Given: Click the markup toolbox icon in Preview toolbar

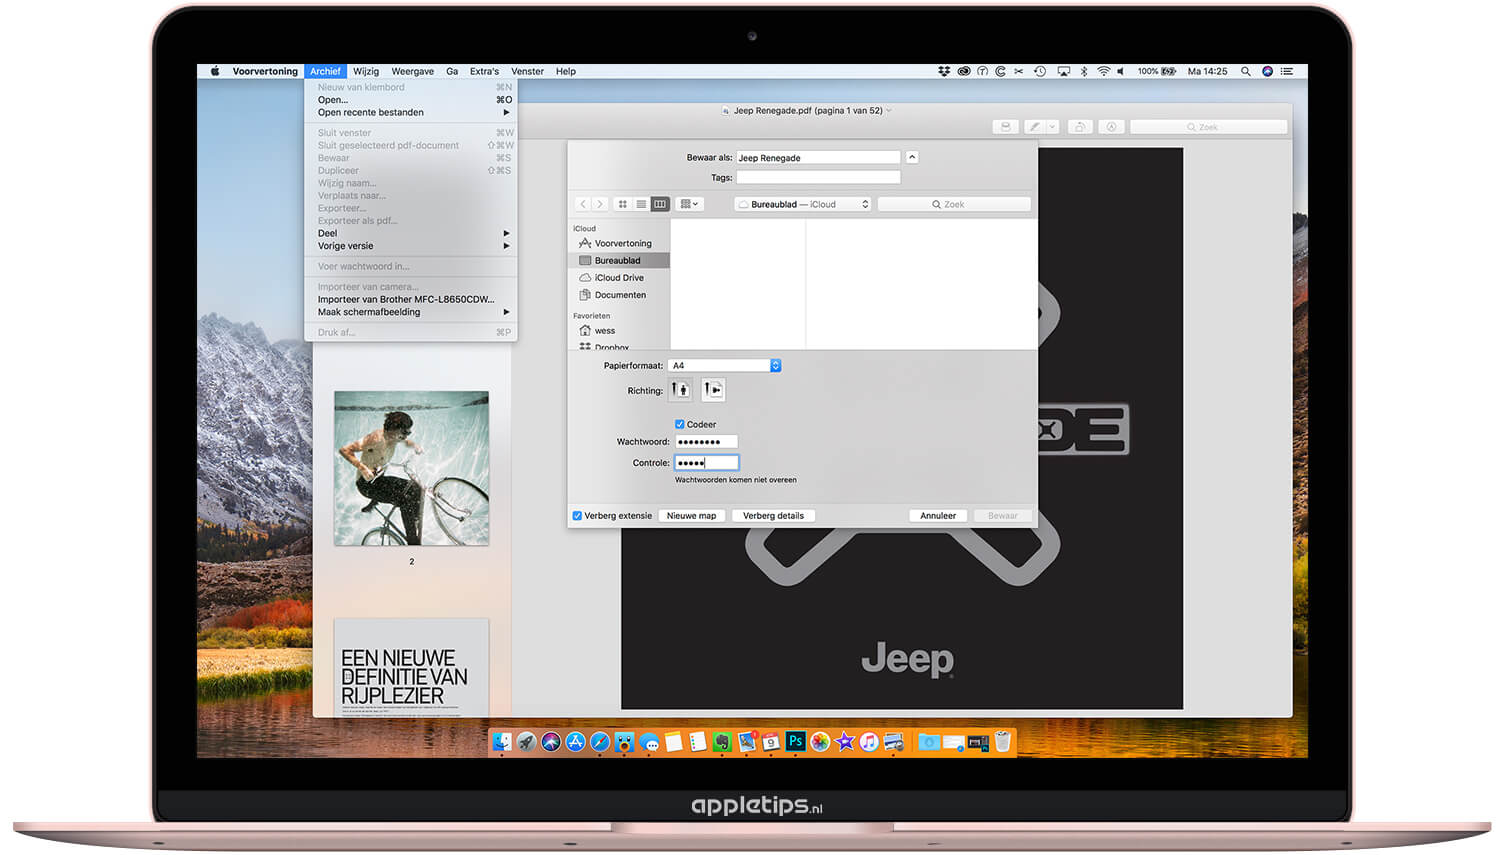Looking at the screenshot, I should coord(1111,127).
